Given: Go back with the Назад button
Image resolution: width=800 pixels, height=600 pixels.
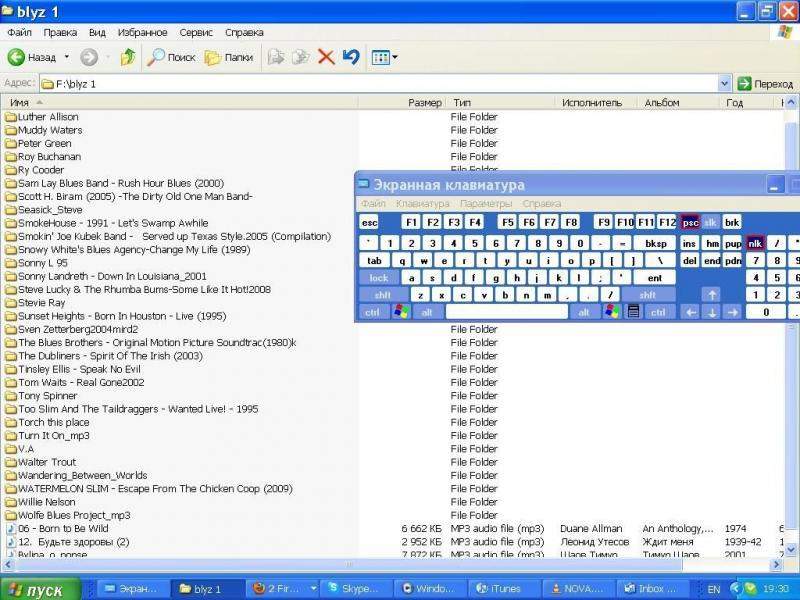Looking at the screenshot, I should [32, 57].
